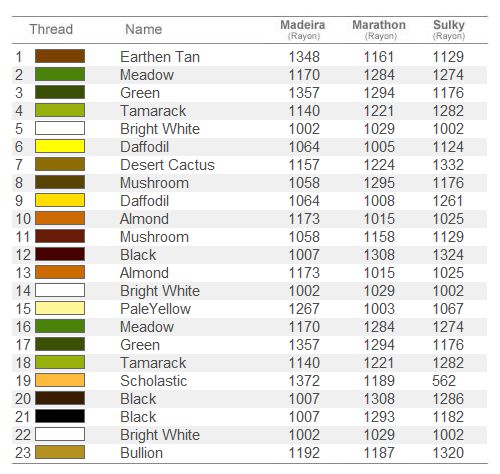The image size is (500, 474).
Task: Select the Desert Cactus name text
Action: [167, 165]
